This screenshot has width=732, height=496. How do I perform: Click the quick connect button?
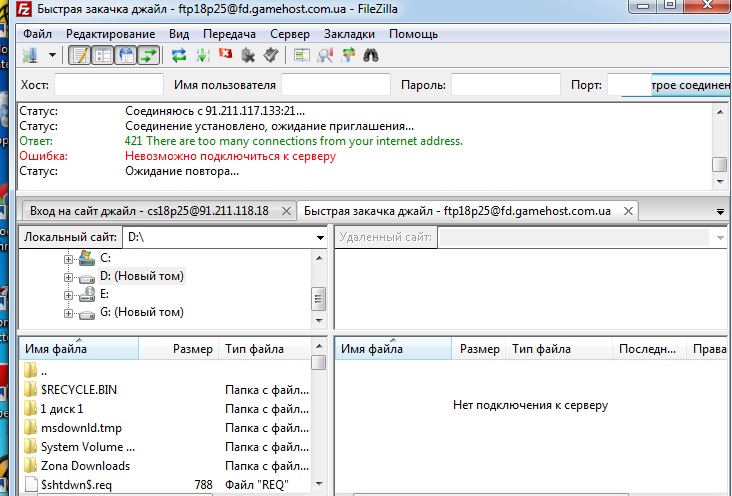690,85
